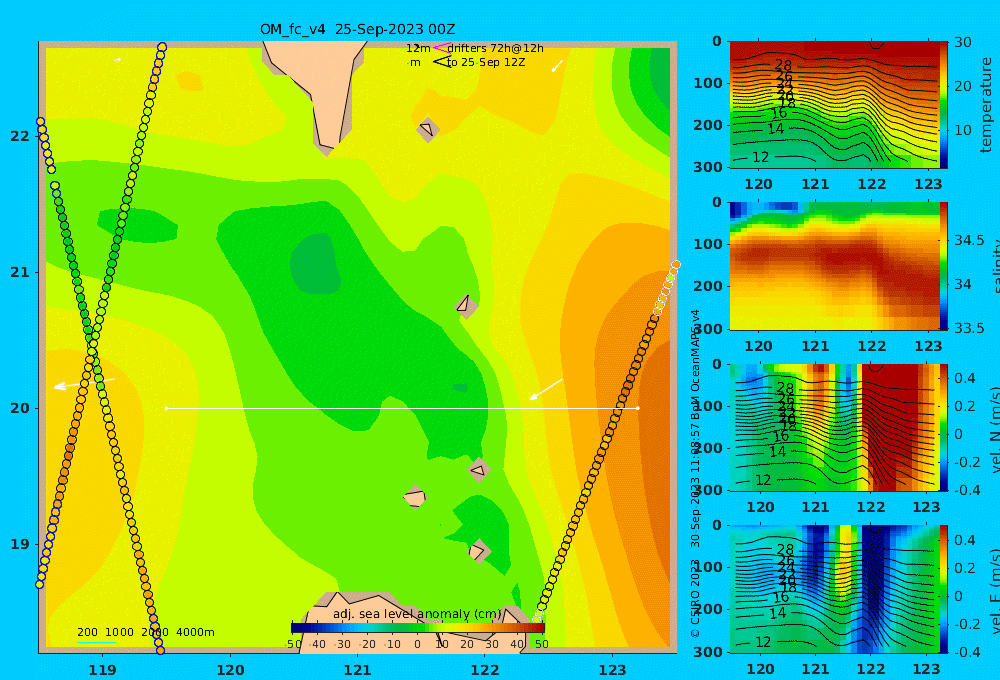Click the 28 contour label in temperature panel
1000x680 pixels.
[x=783, y=65]
